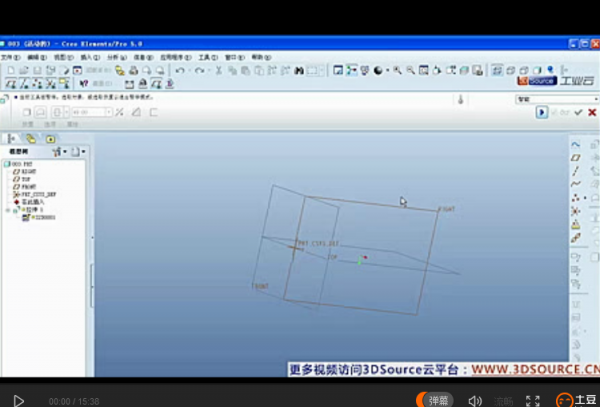
Task: Open the 放置 (Placement) dashboard tab
Action: (28, 124)
